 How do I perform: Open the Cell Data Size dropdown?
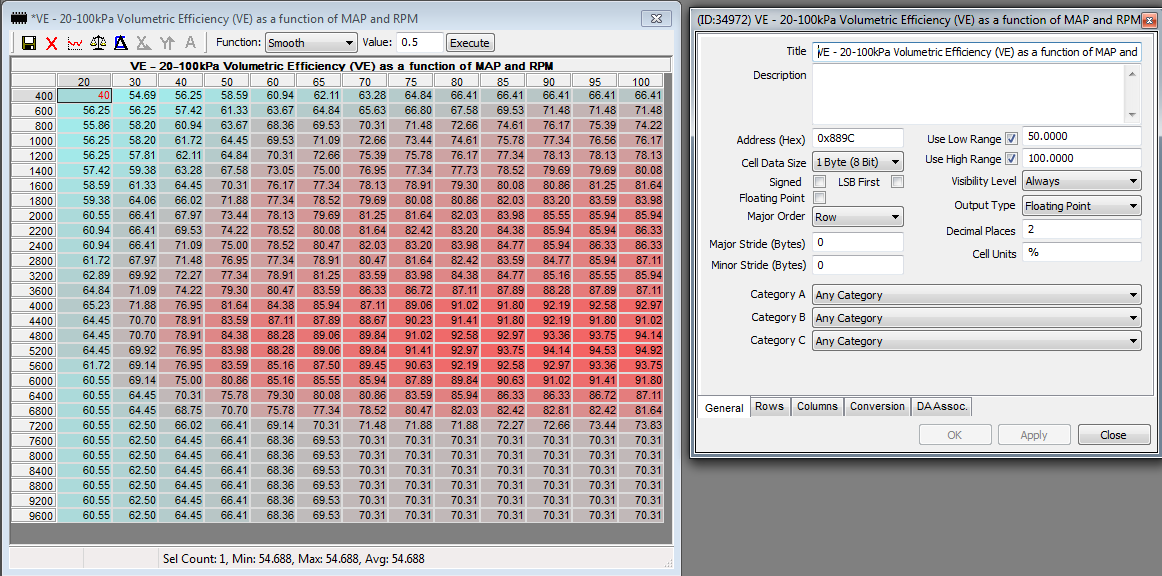[857, 162]
